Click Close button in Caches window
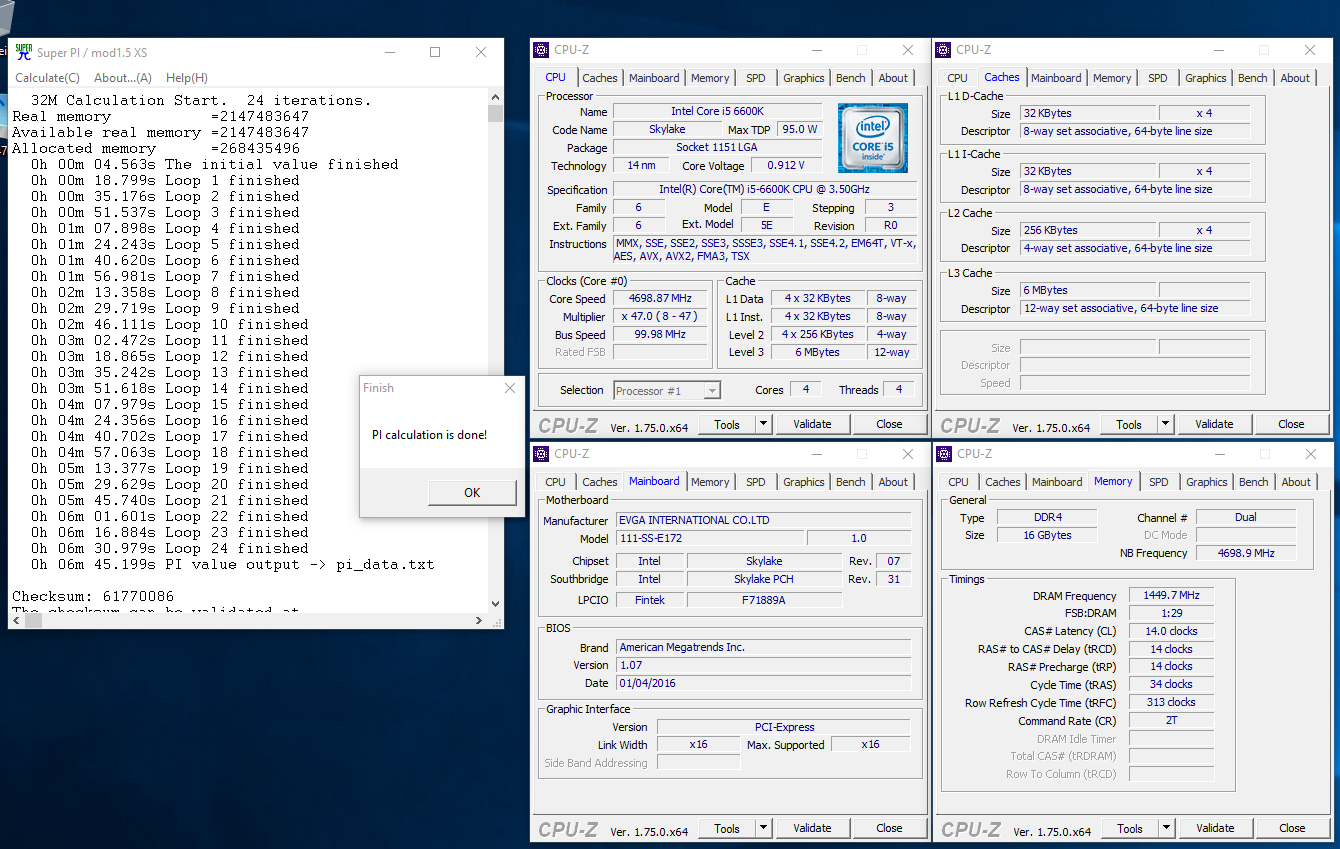Viewport: 1340px width, 849px height. pos(1291,424)
